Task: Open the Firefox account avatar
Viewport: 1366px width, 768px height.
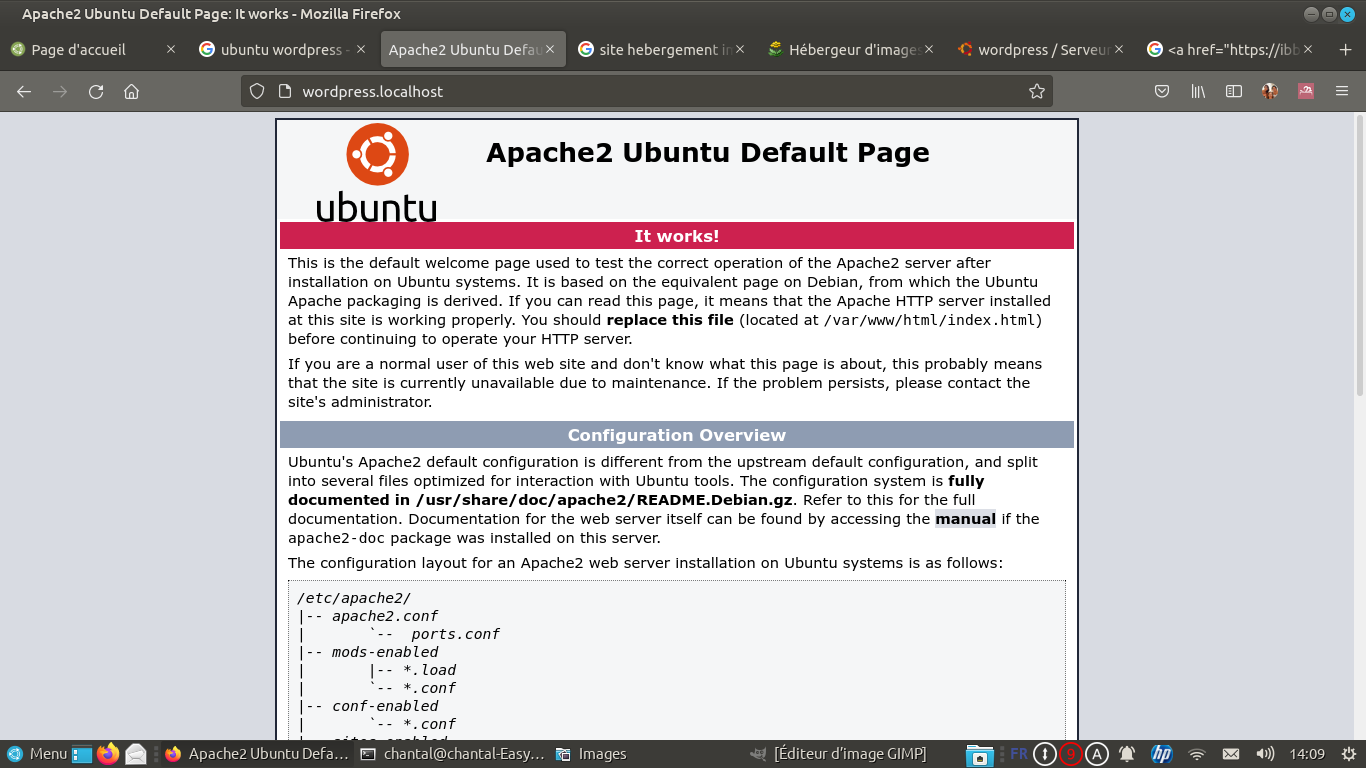Action: pyautogui.click(x=1270, y=91)
